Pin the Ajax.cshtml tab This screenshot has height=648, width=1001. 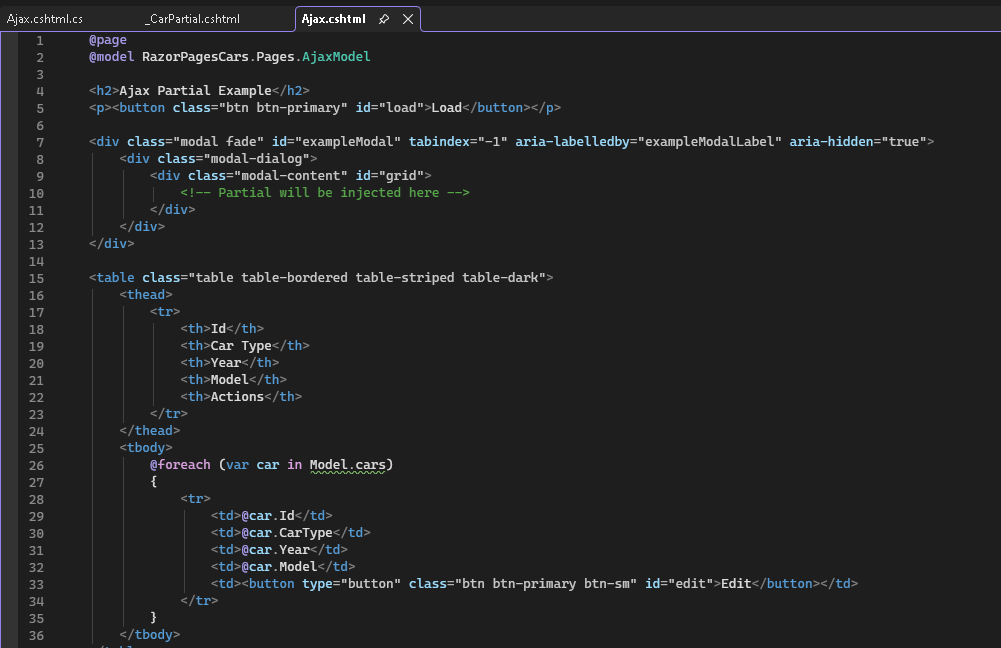click(384, 19)
